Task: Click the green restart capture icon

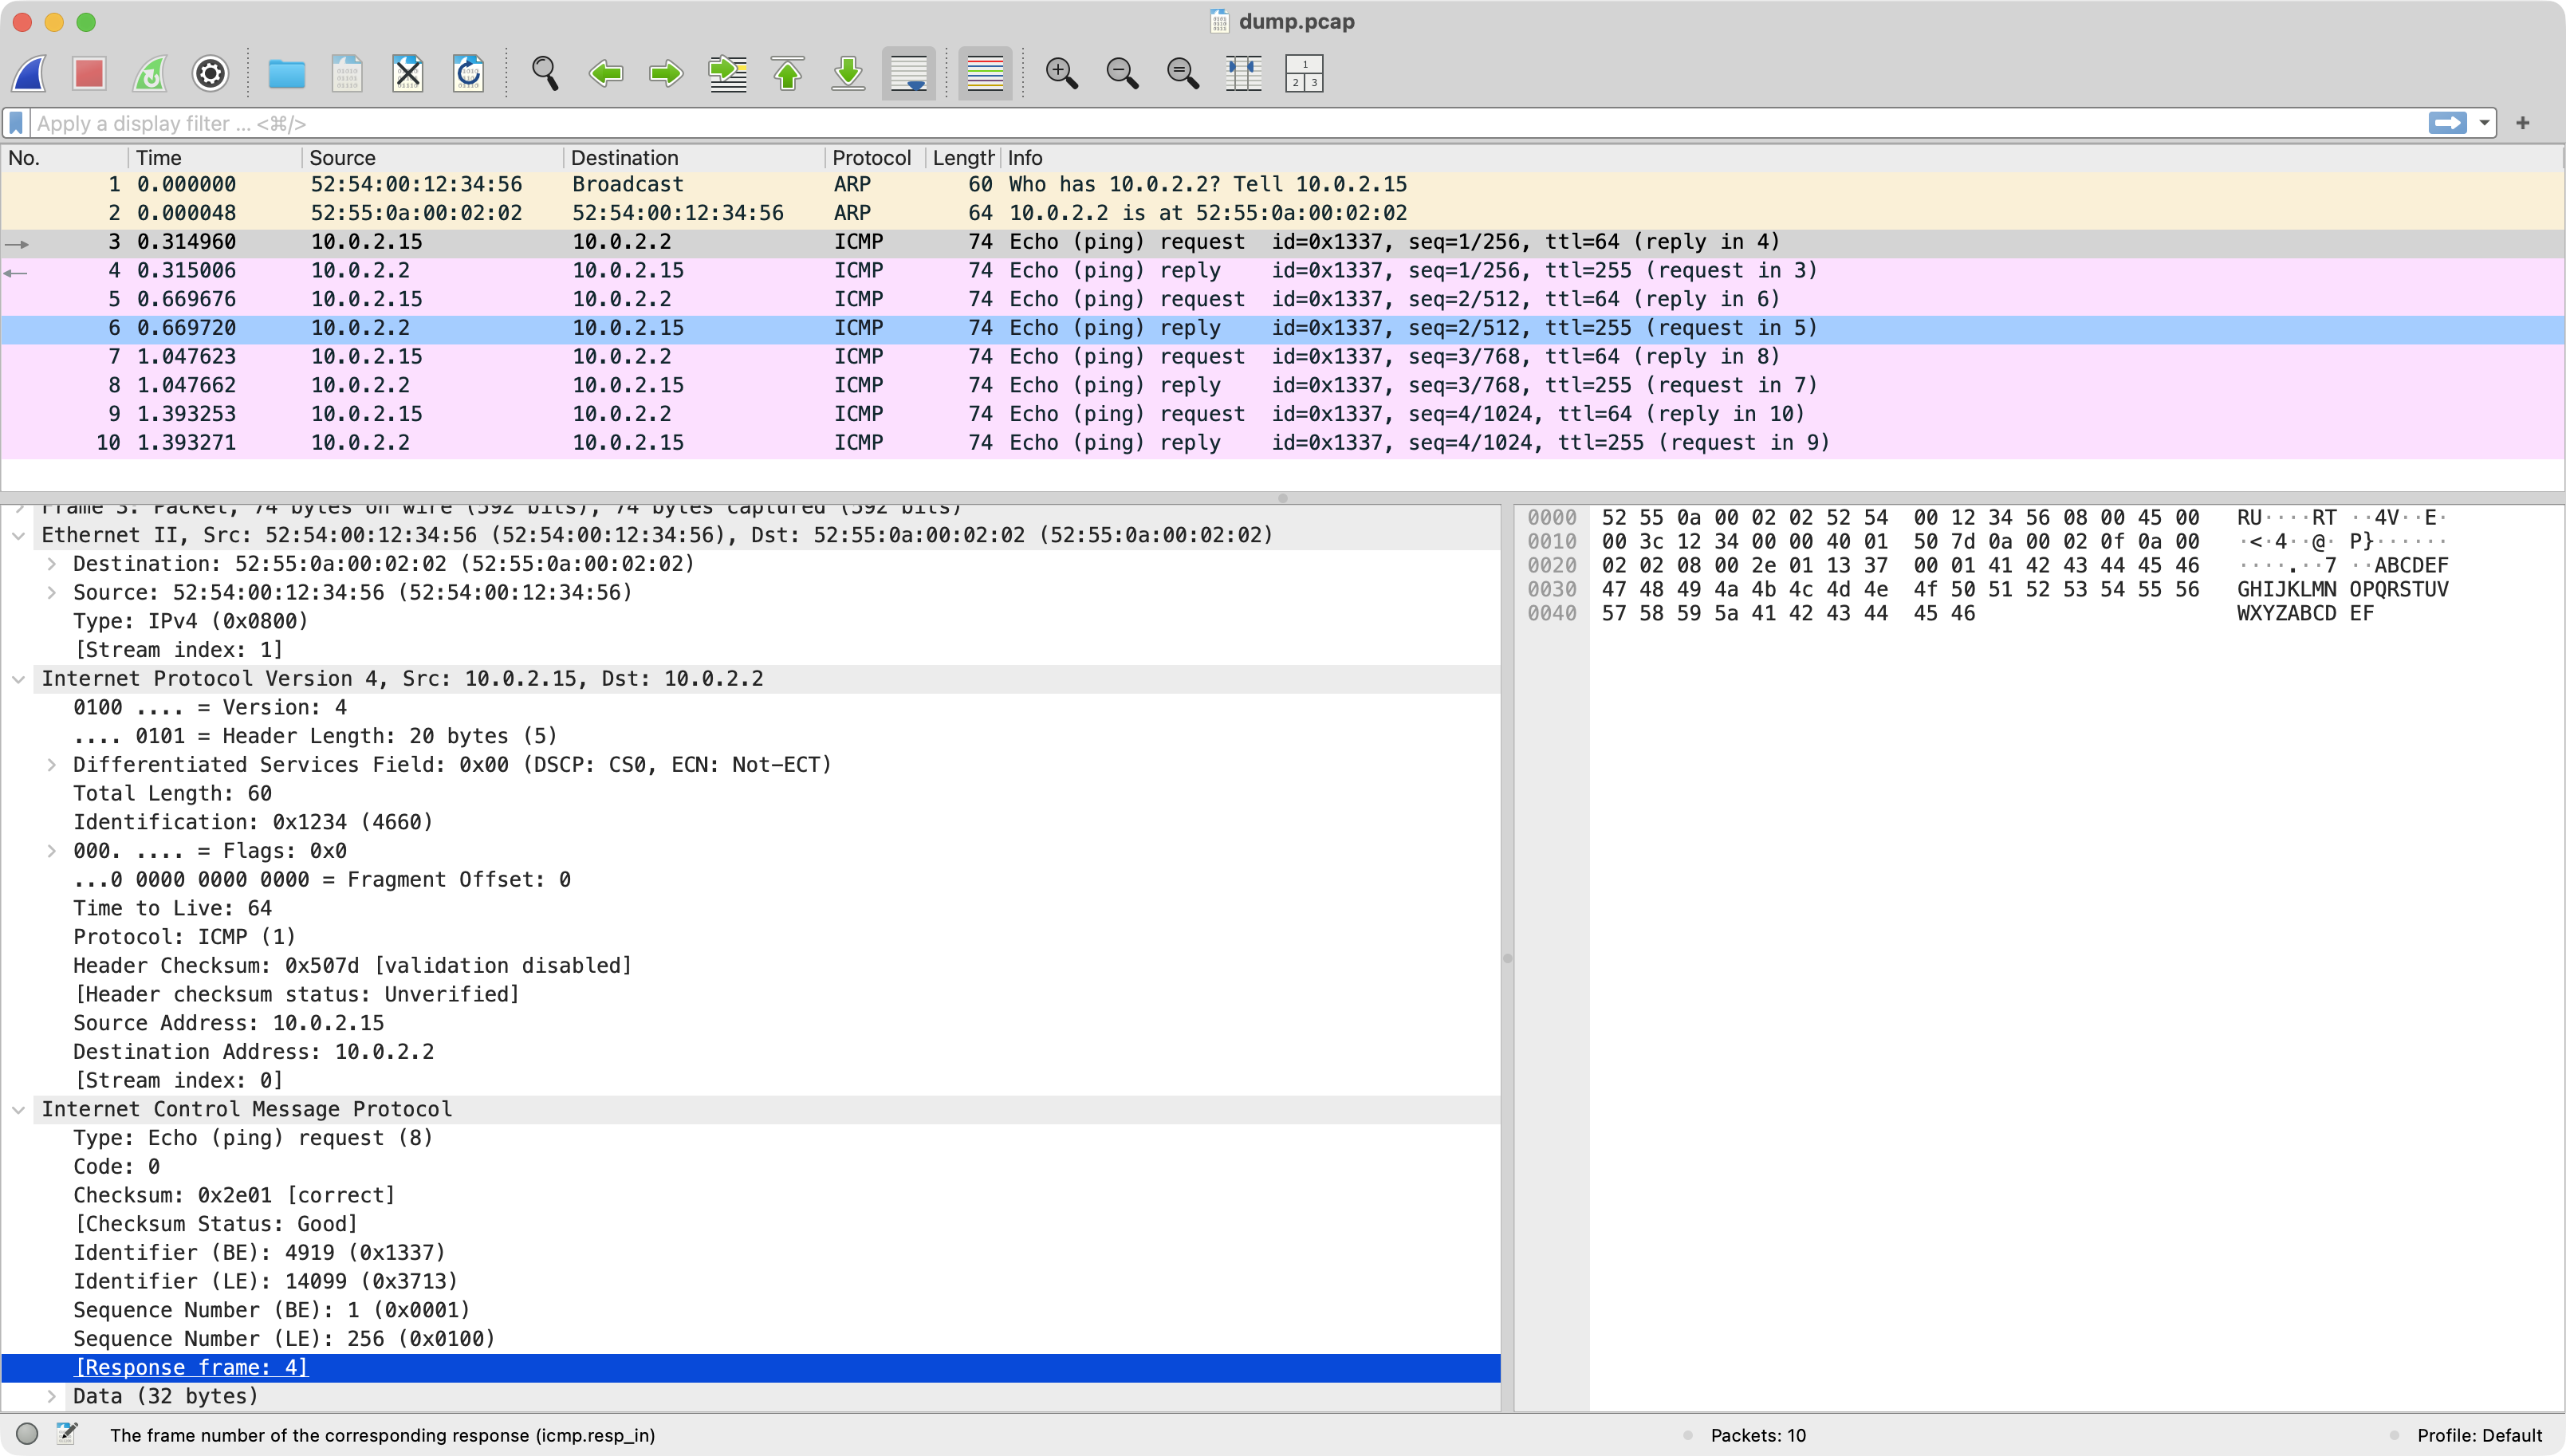Action: [150, 74]
